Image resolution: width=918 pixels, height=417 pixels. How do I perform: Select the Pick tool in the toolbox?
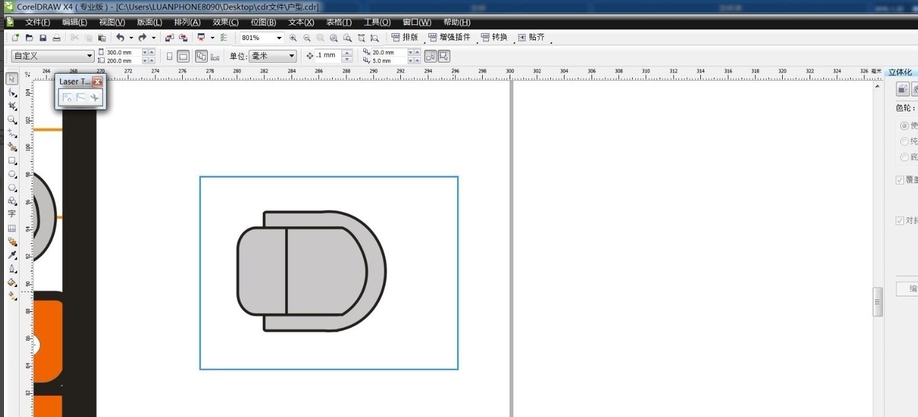(12, 79)
